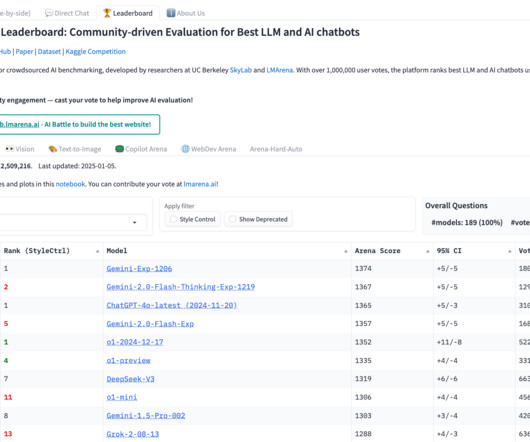
Task: Open the Arena-Hard-Auto sub-tab
Action: click(x=276, y=149)
